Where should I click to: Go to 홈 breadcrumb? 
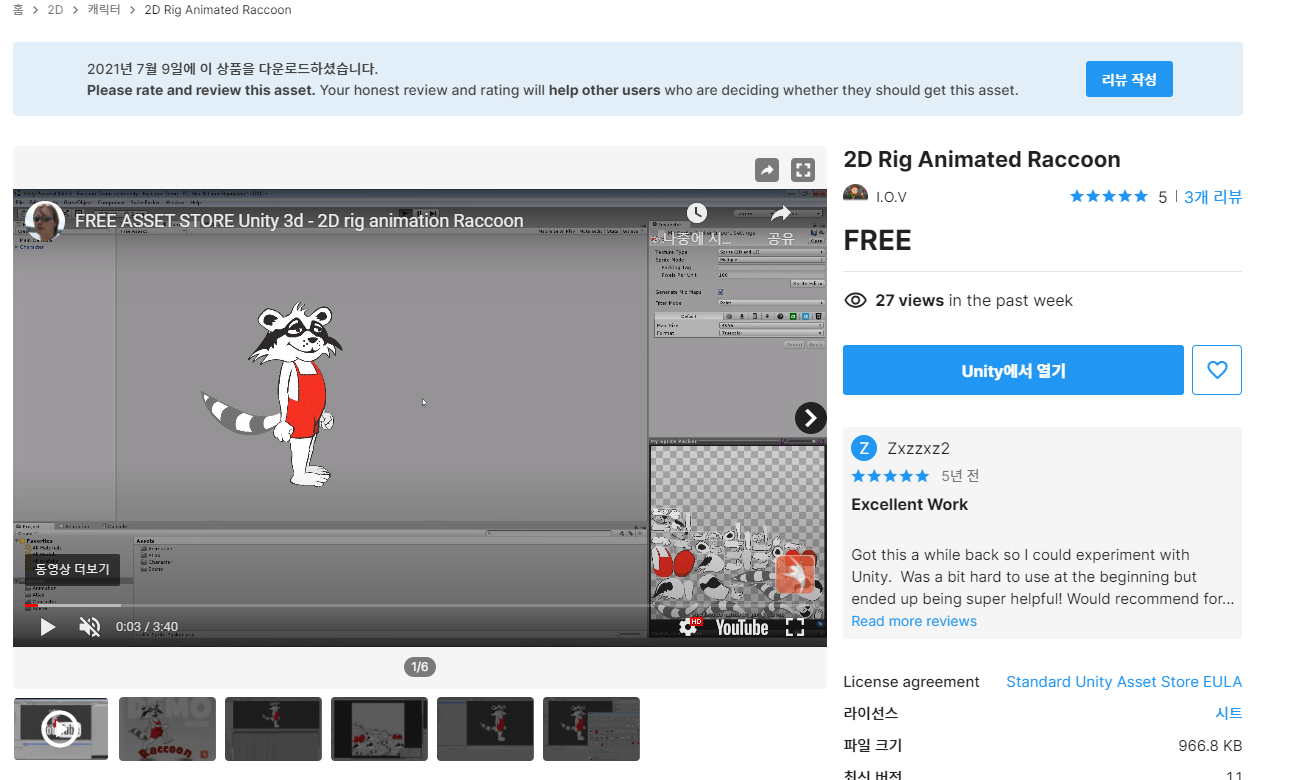click(x=18, y=10)
